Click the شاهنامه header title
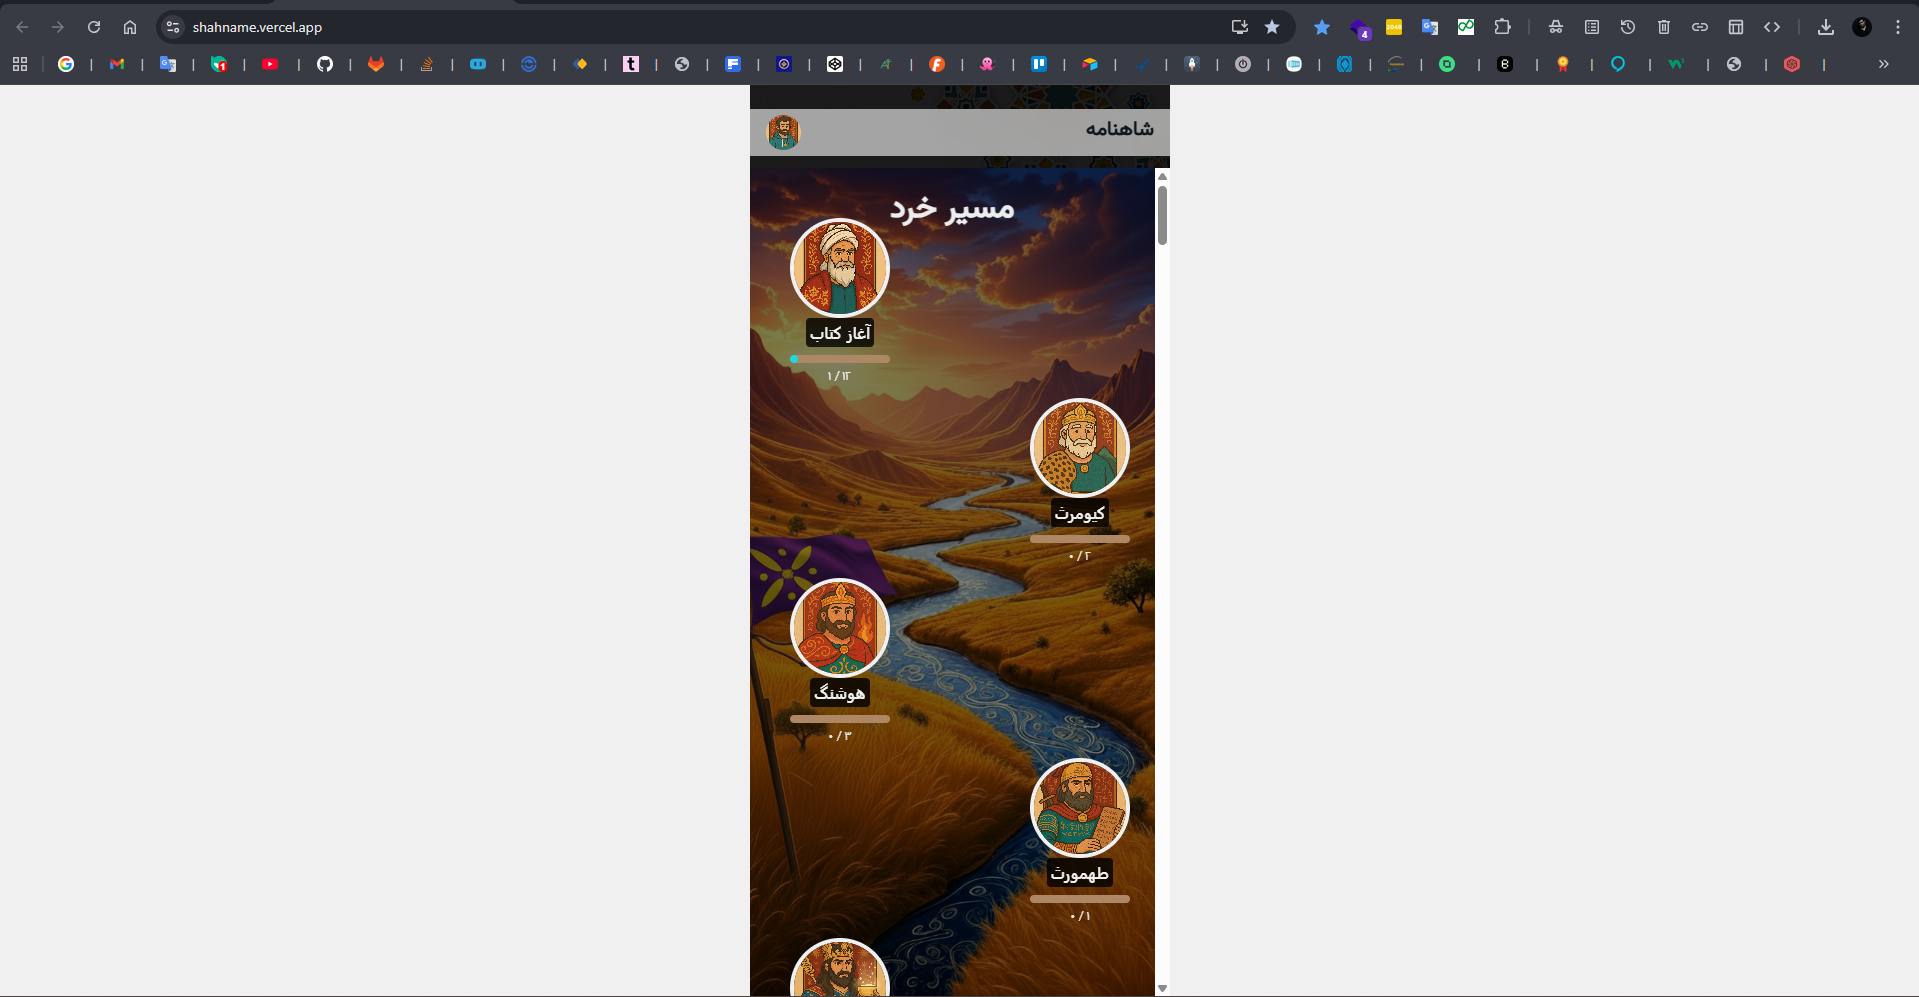Viewport: 1919px width, 997px height. (1119, 129)
